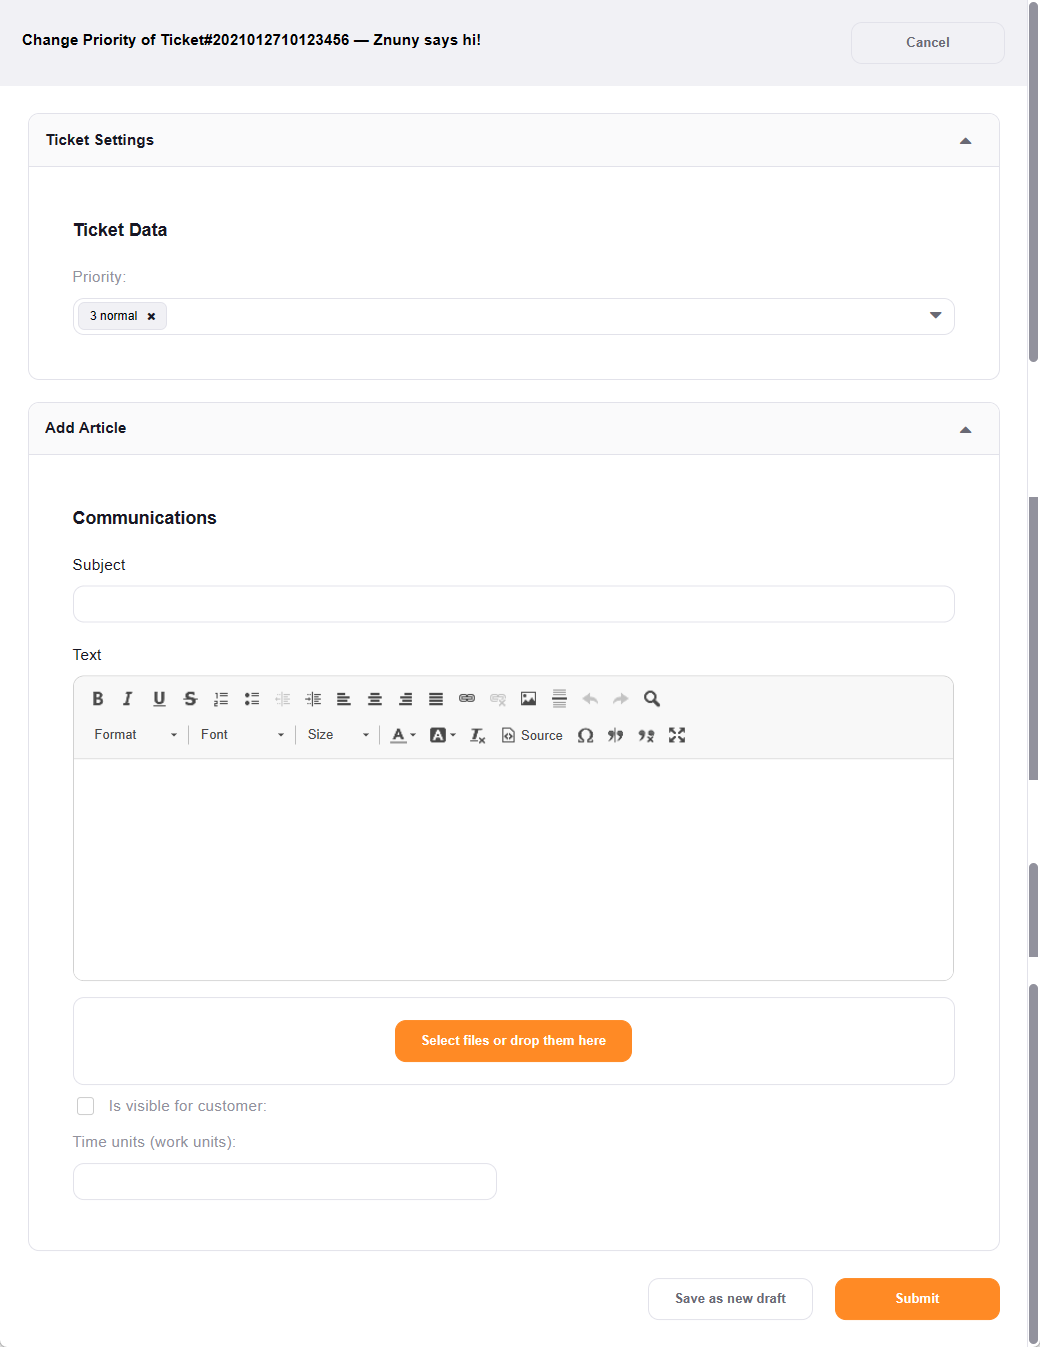This screenshot has height=1347, width=1040.
Task: Click Save as new draft
Action: pos(730,1299)
